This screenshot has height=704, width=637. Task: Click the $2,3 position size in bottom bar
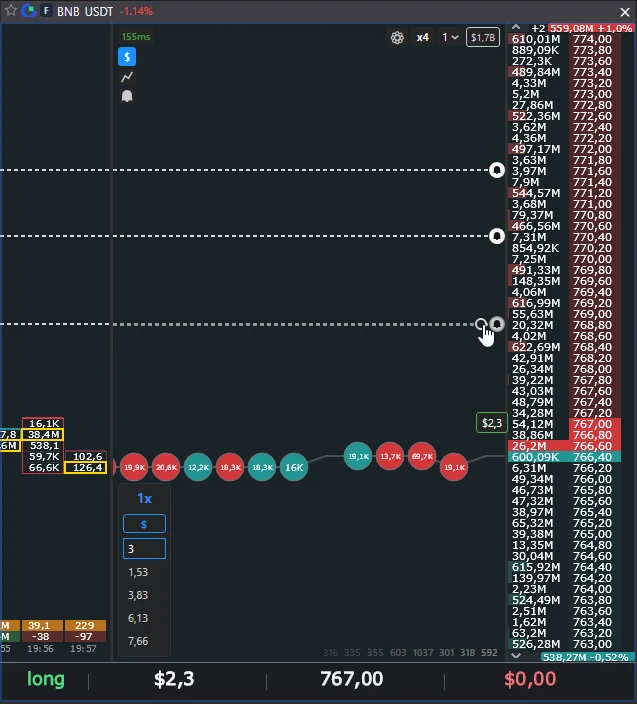point(174,679)
